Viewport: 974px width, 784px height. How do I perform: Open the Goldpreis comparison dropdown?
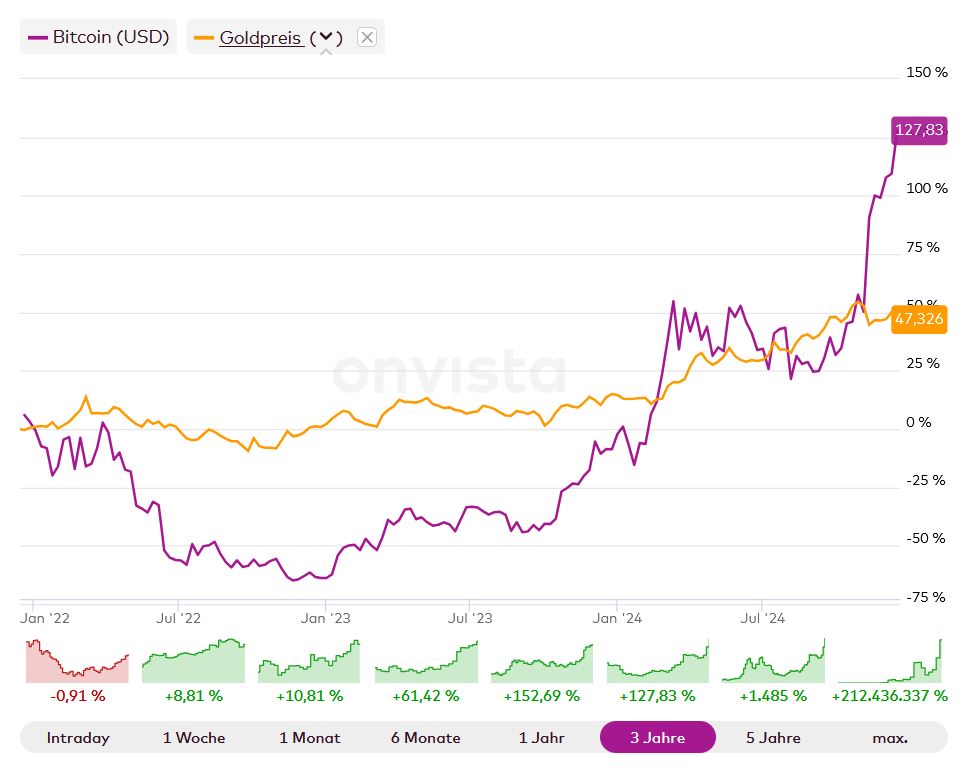[x=325, y=36]
